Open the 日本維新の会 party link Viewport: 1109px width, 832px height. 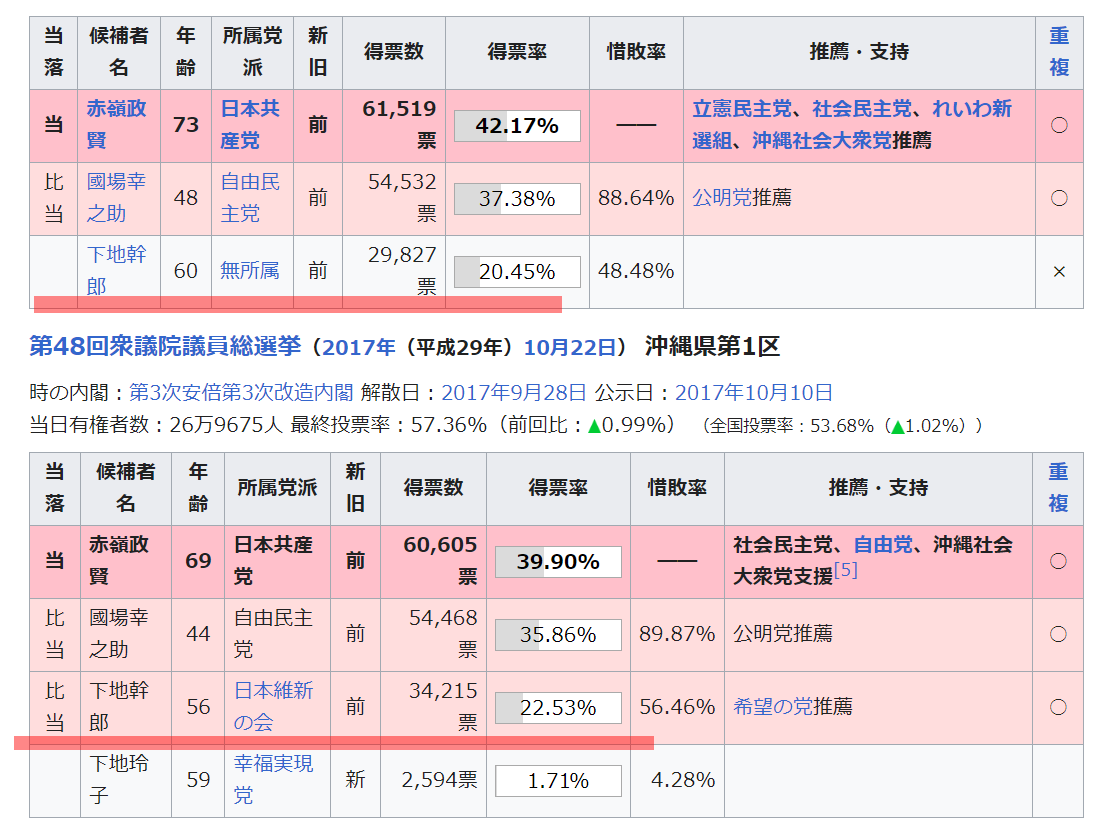click(249, 708)
